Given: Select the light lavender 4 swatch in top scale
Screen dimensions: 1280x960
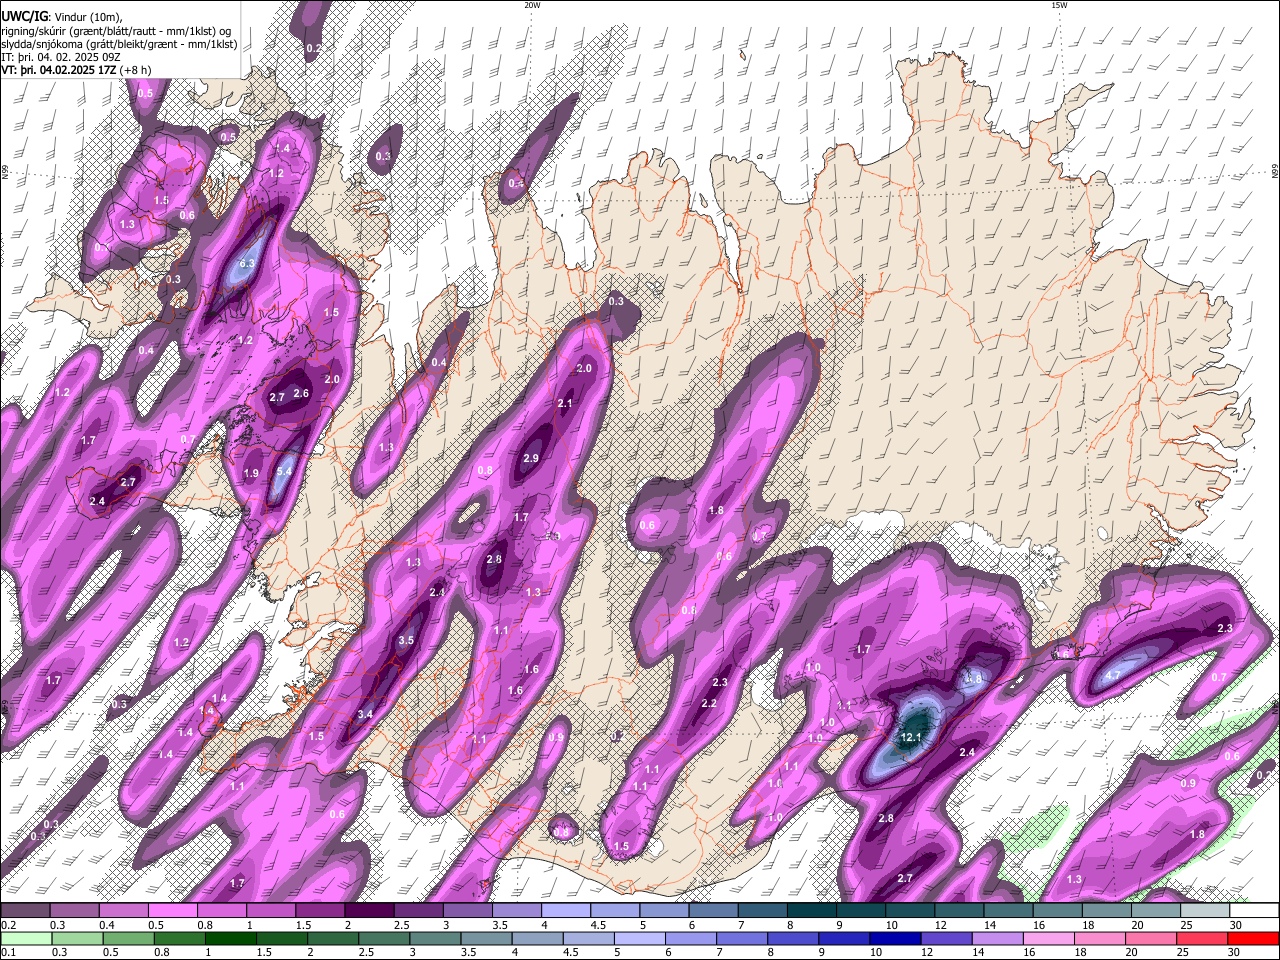Looking at the screenshot, I should [566, 910].
